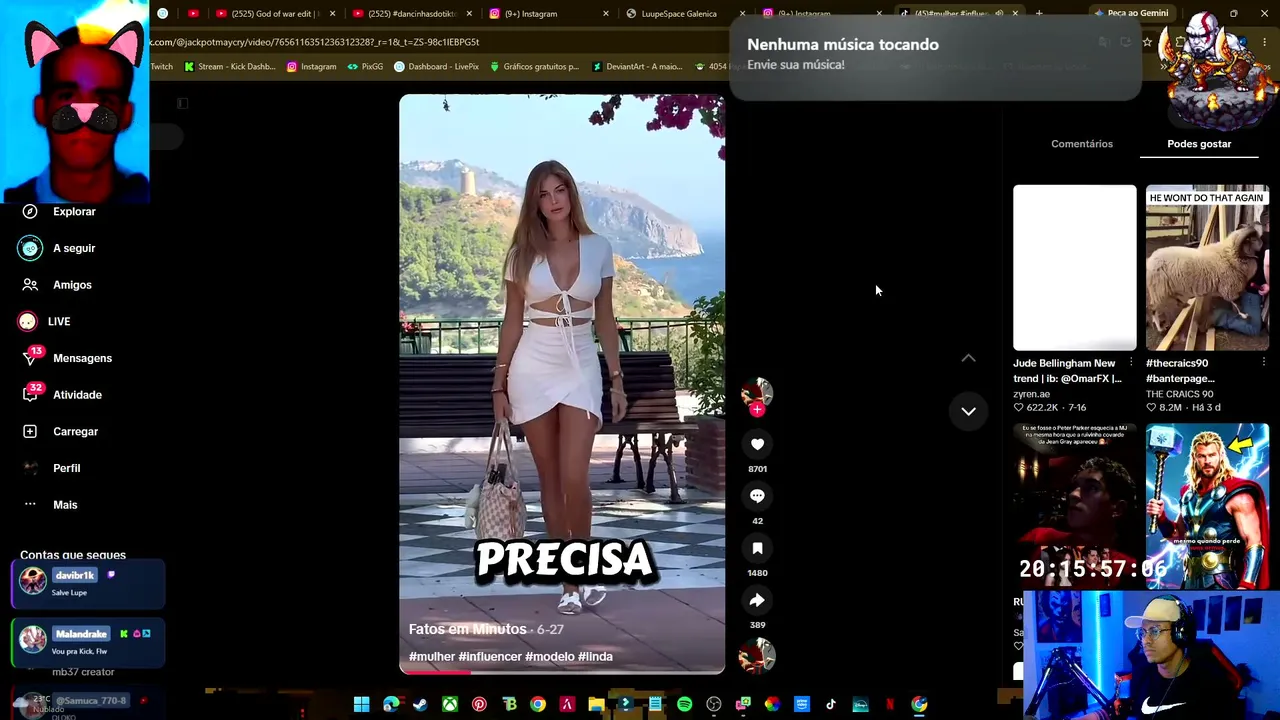Follow creator with the red plus badge
Screen dimensions: 1280x720
(x=757, y=409)
